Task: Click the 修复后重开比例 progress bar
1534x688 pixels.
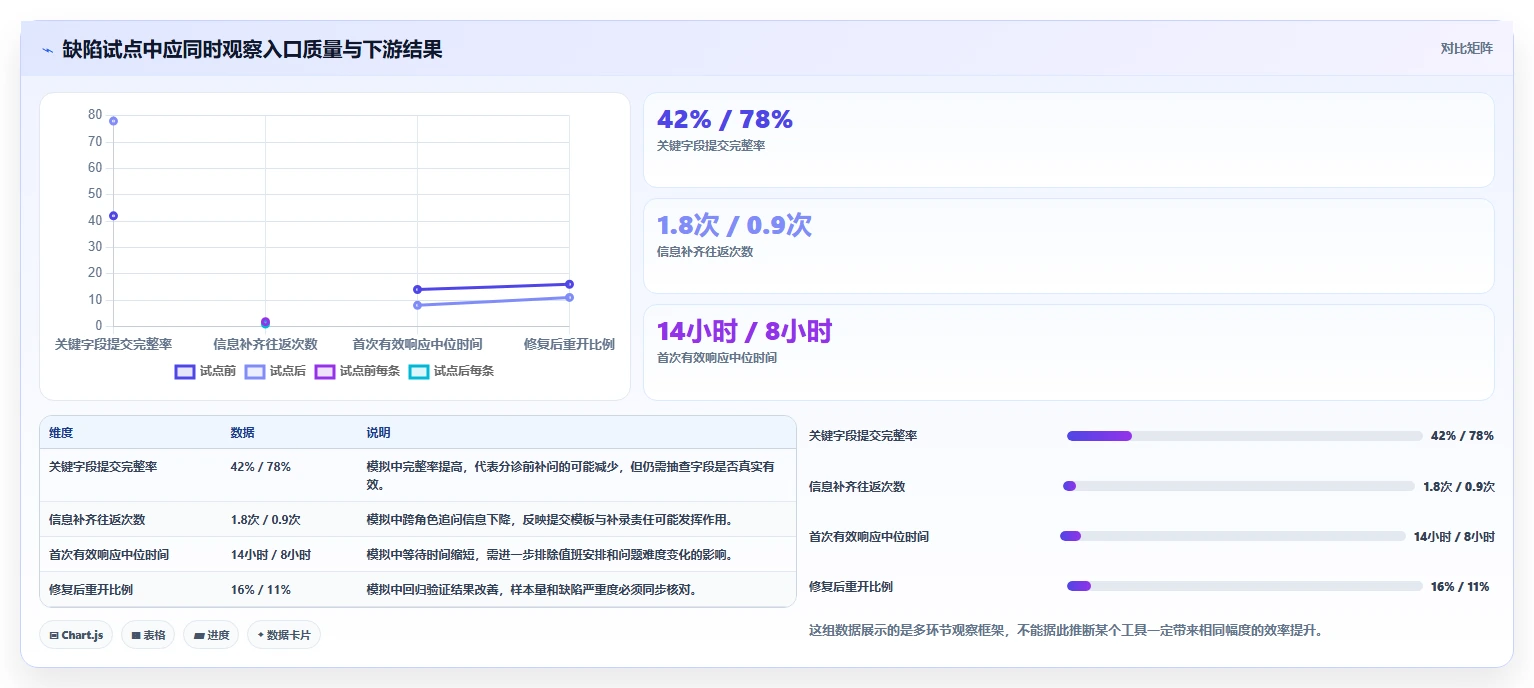Action: [1244, 586]
